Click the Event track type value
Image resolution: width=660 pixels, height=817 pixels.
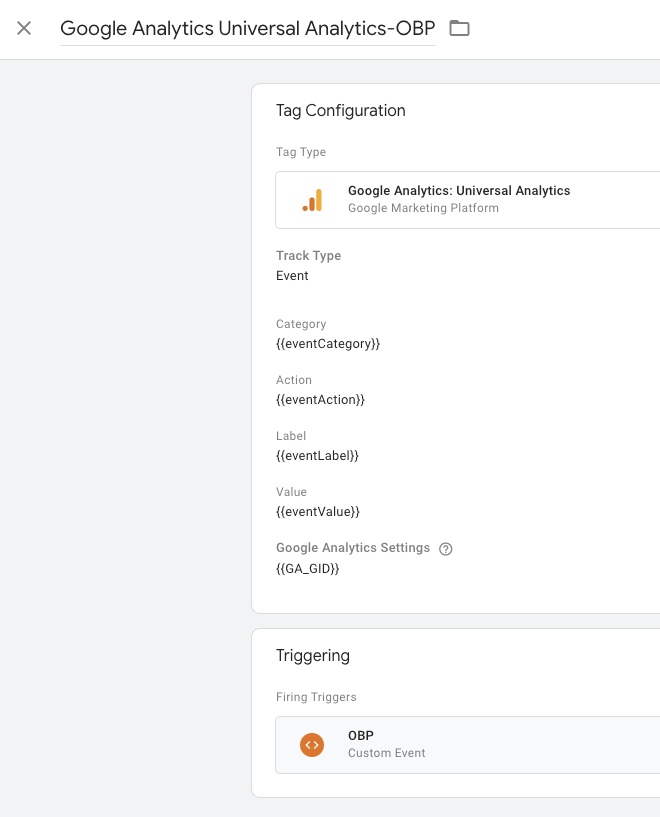point(292,276)
